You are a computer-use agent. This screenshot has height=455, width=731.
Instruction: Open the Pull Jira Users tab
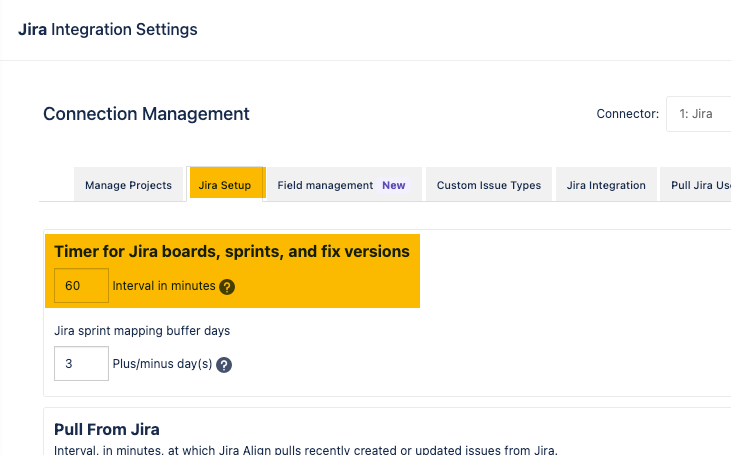[696, 185]
